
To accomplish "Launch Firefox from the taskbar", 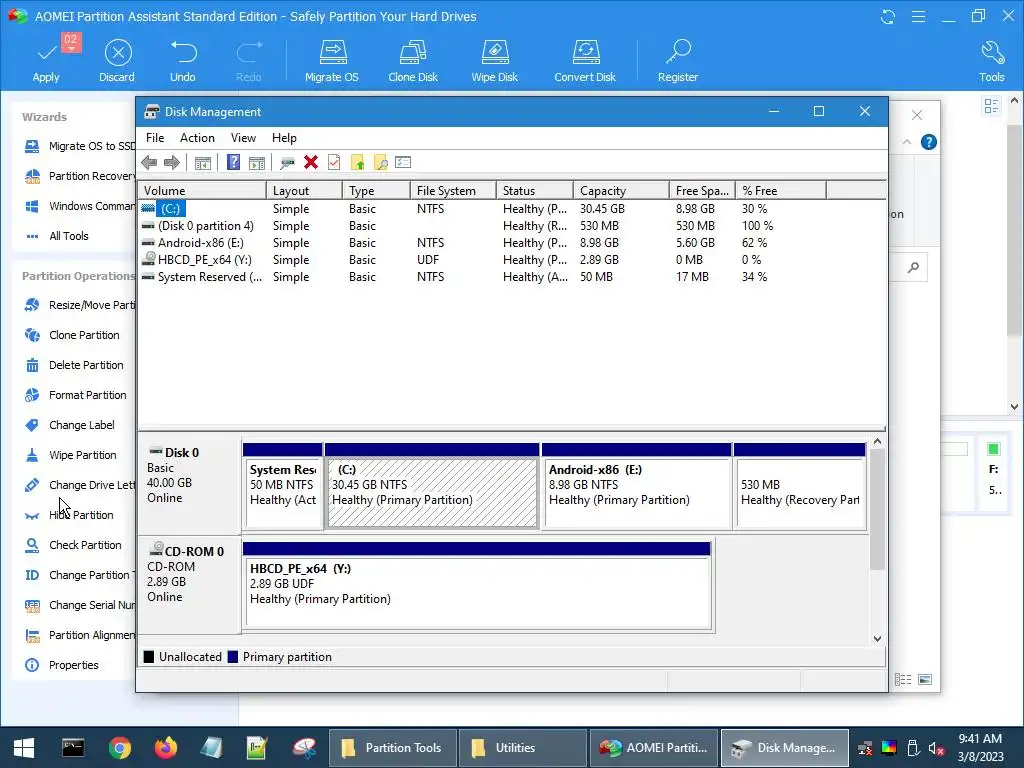I will click(165, 748).
